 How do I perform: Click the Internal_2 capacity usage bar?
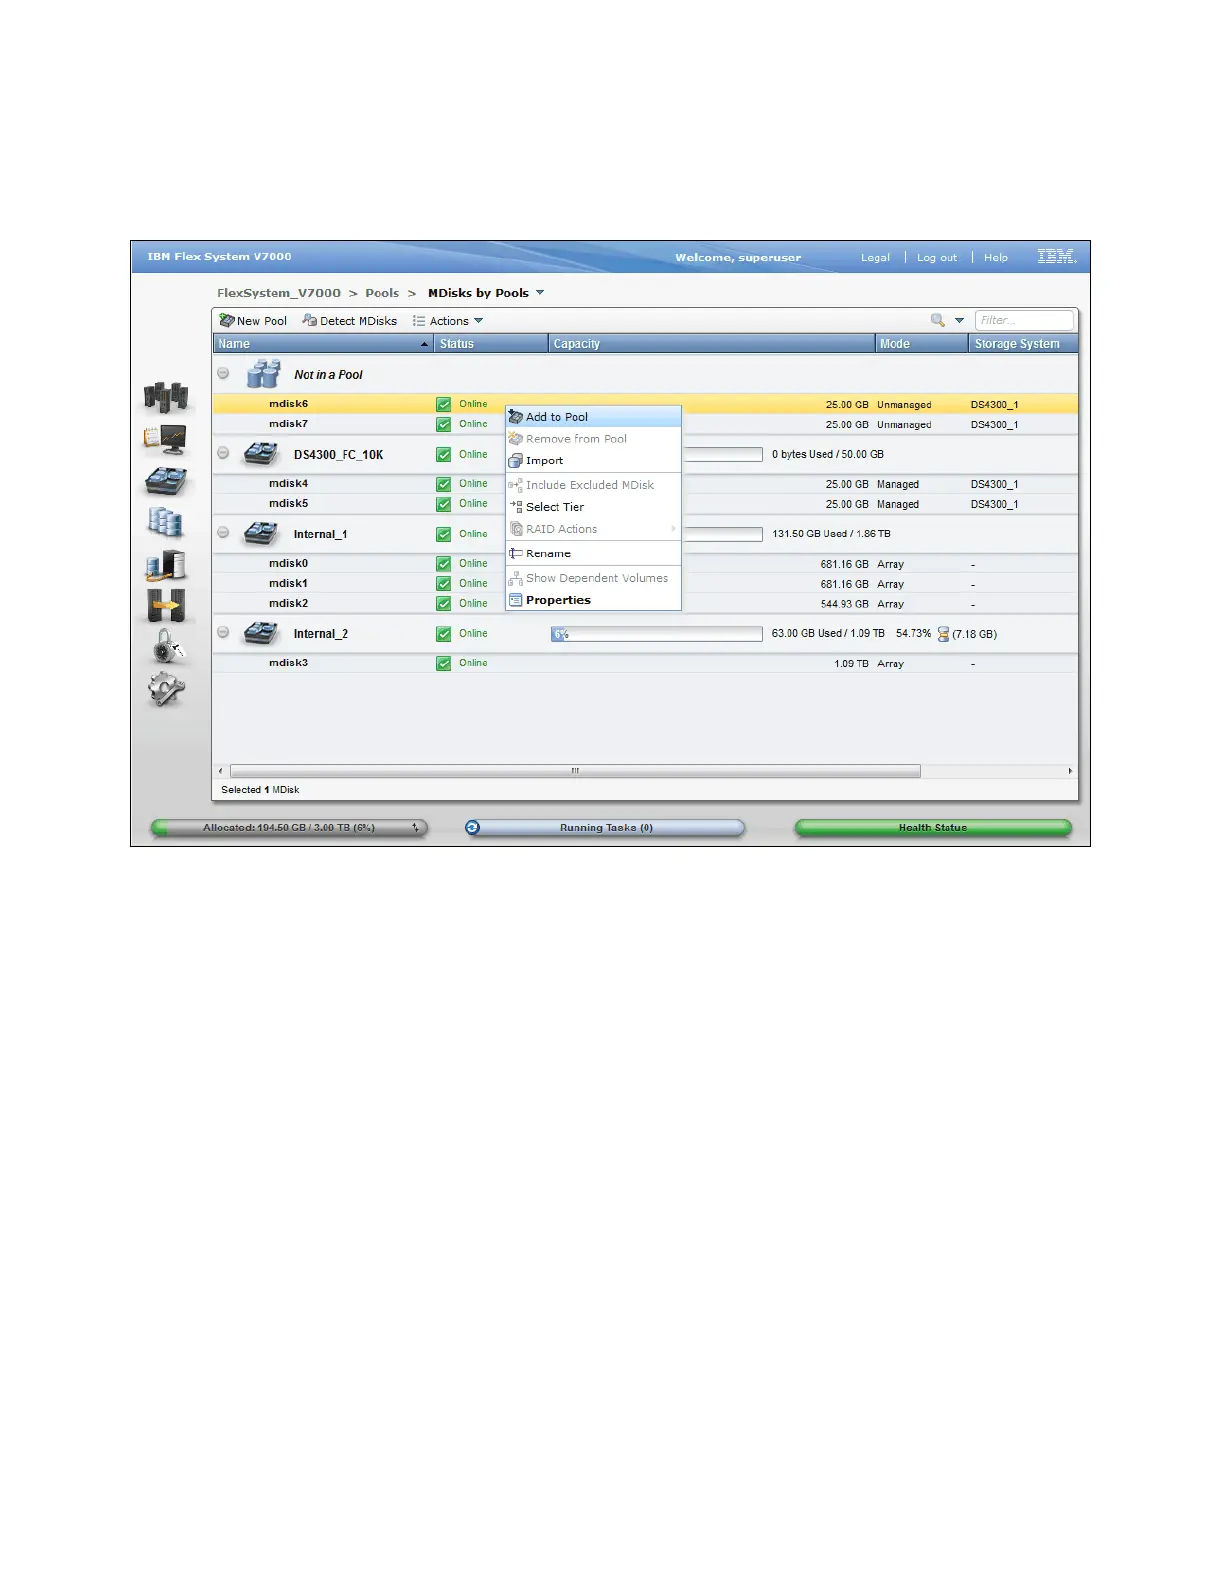[x=657, y=634]
